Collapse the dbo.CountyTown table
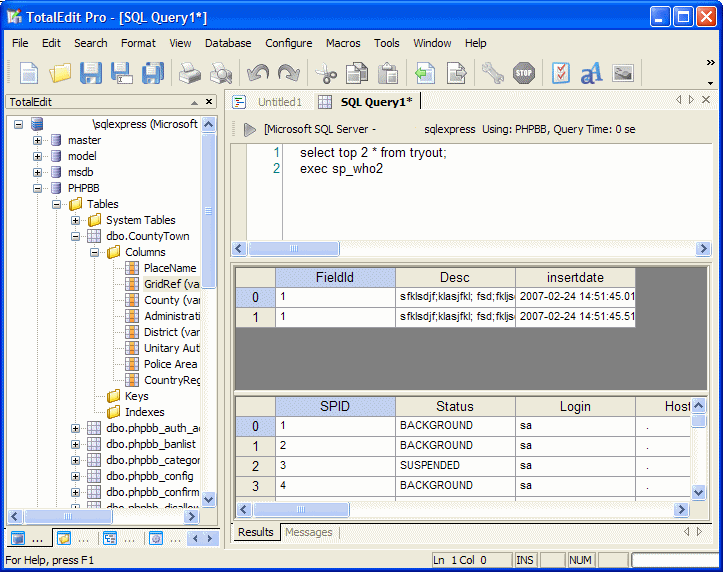The width and height of the screenshot is (723, 572). [75, 236]
